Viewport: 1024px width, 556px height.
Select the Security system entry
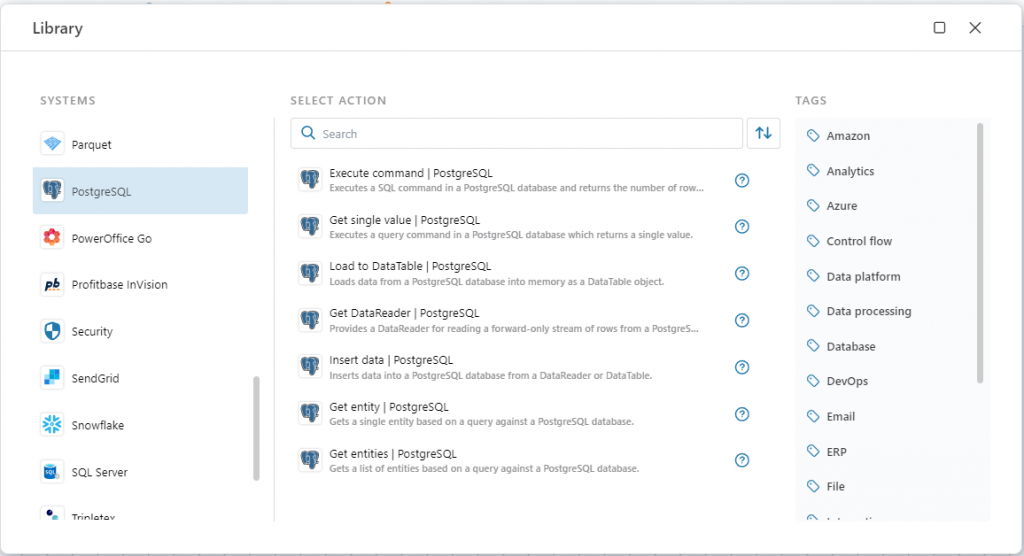pyautogui.click(x=140, y=331)
